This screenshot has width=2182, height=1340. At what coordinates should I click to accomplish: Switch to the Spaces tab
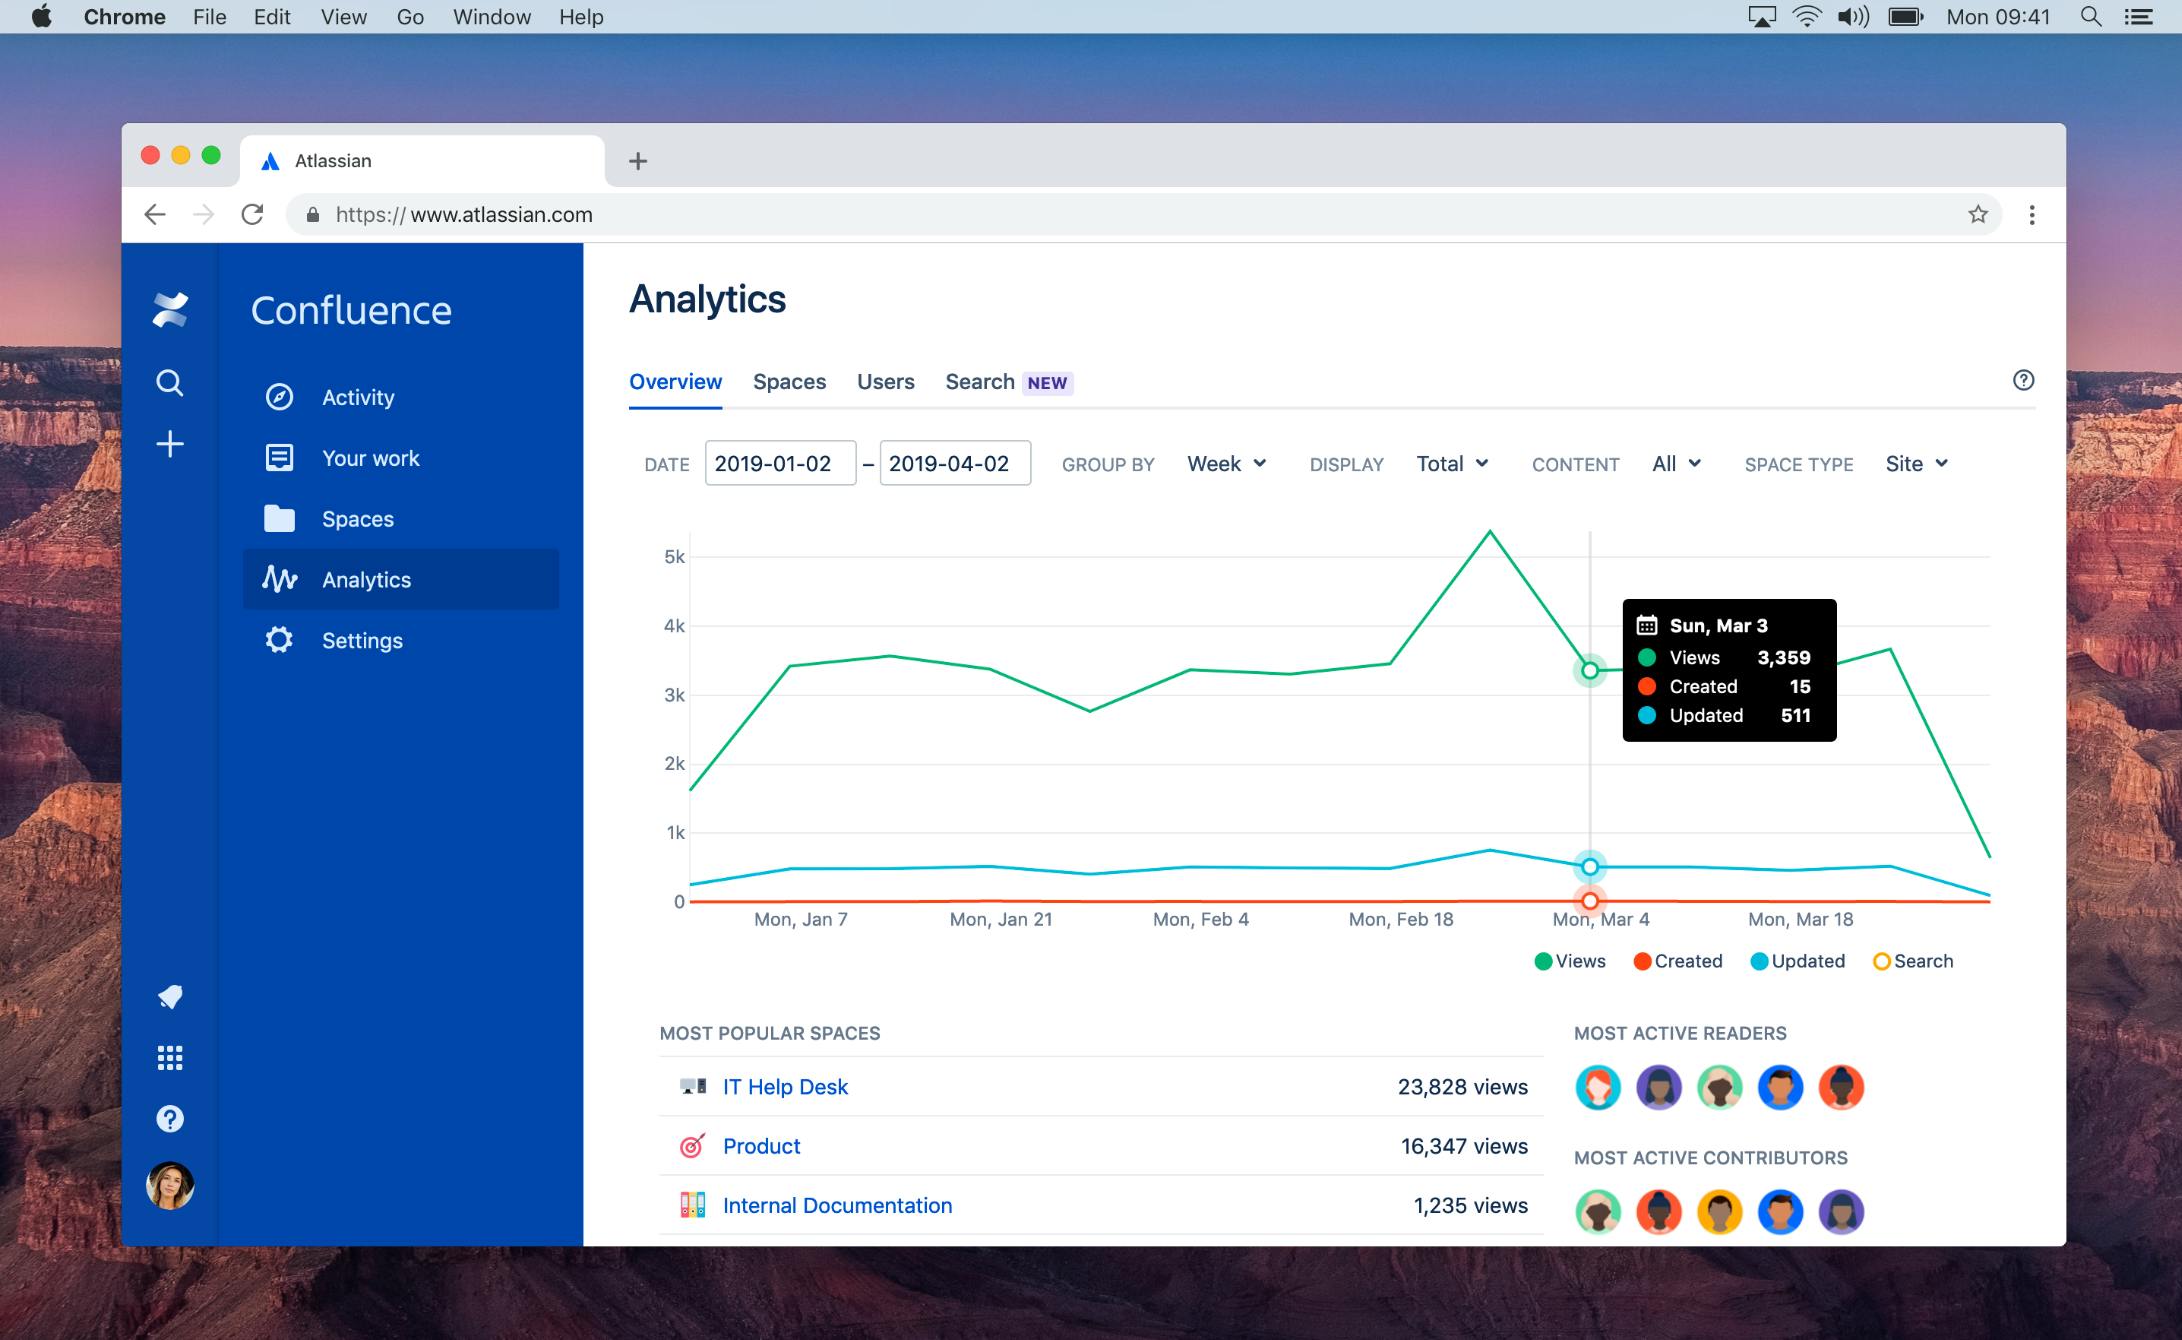(789, 382)
